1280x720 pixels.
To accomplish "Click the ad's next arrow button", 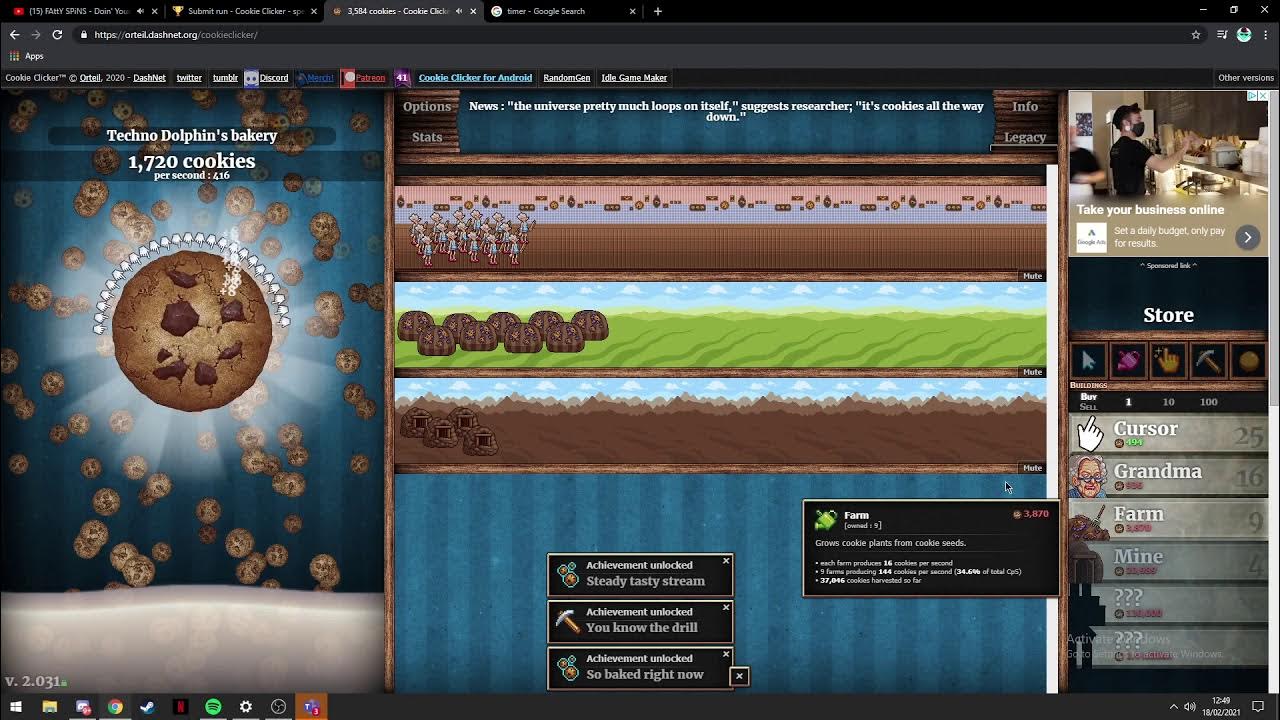I will pos(1247,237).
